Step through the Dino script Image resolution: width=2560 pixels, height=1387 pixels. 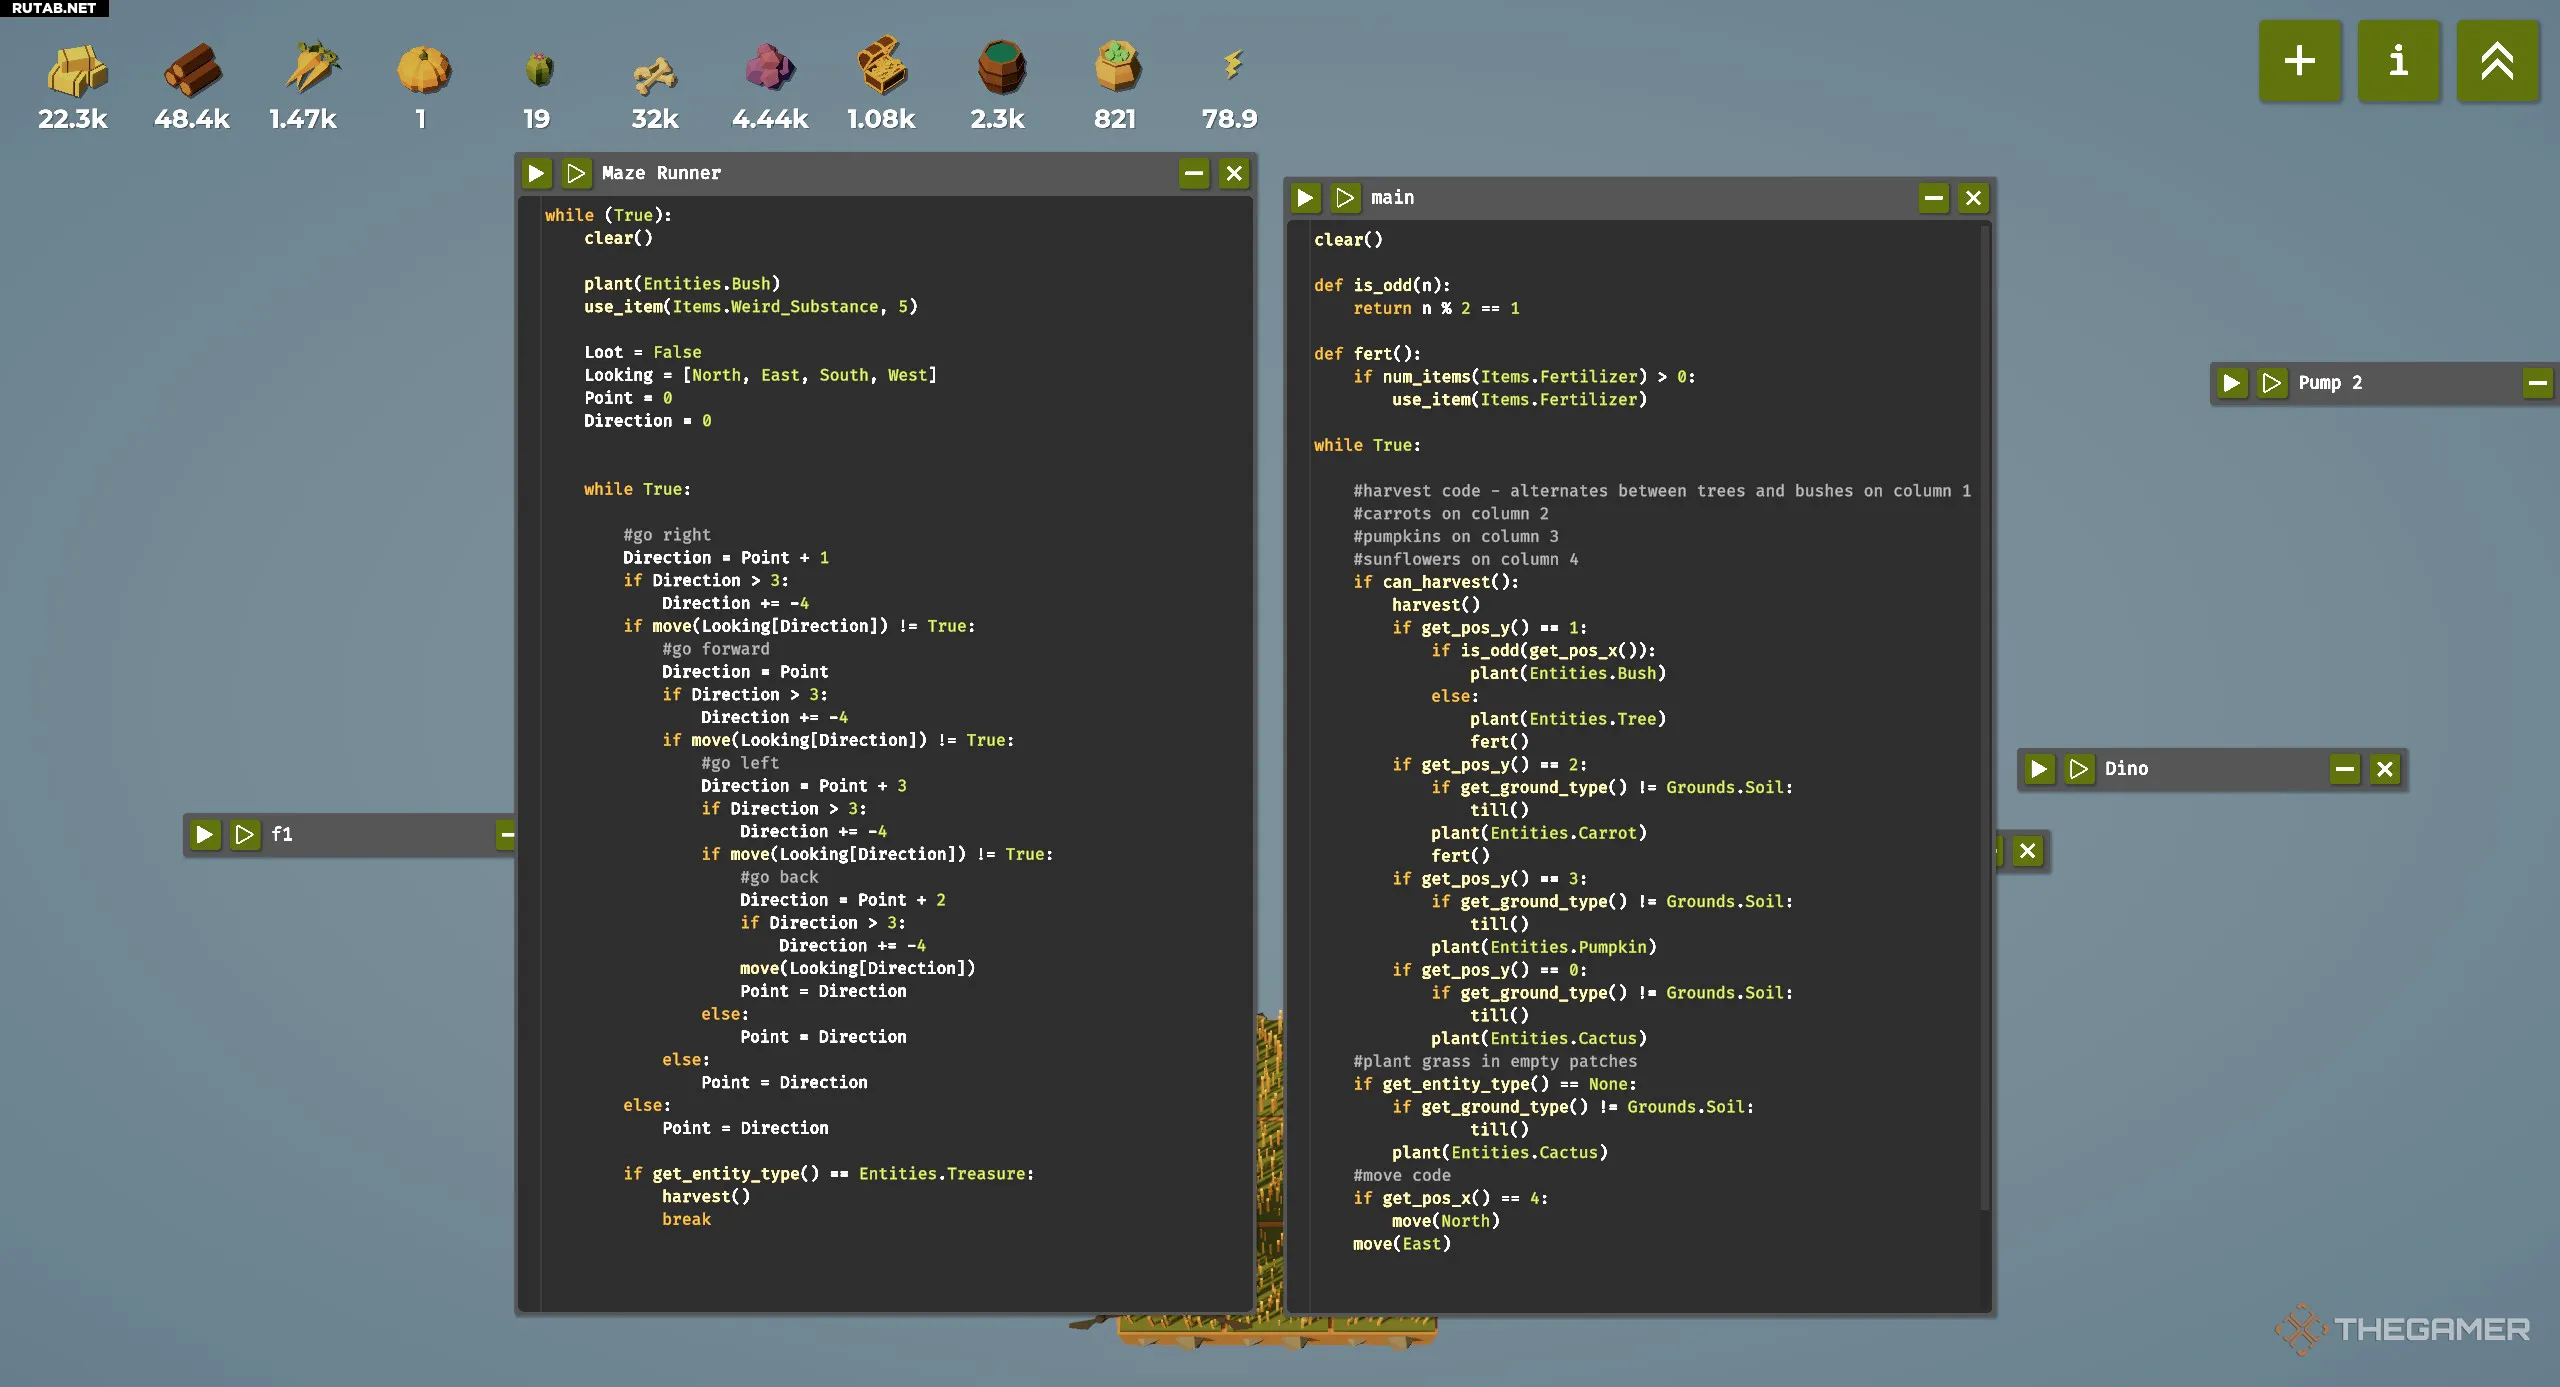(x=2079, y=769)
